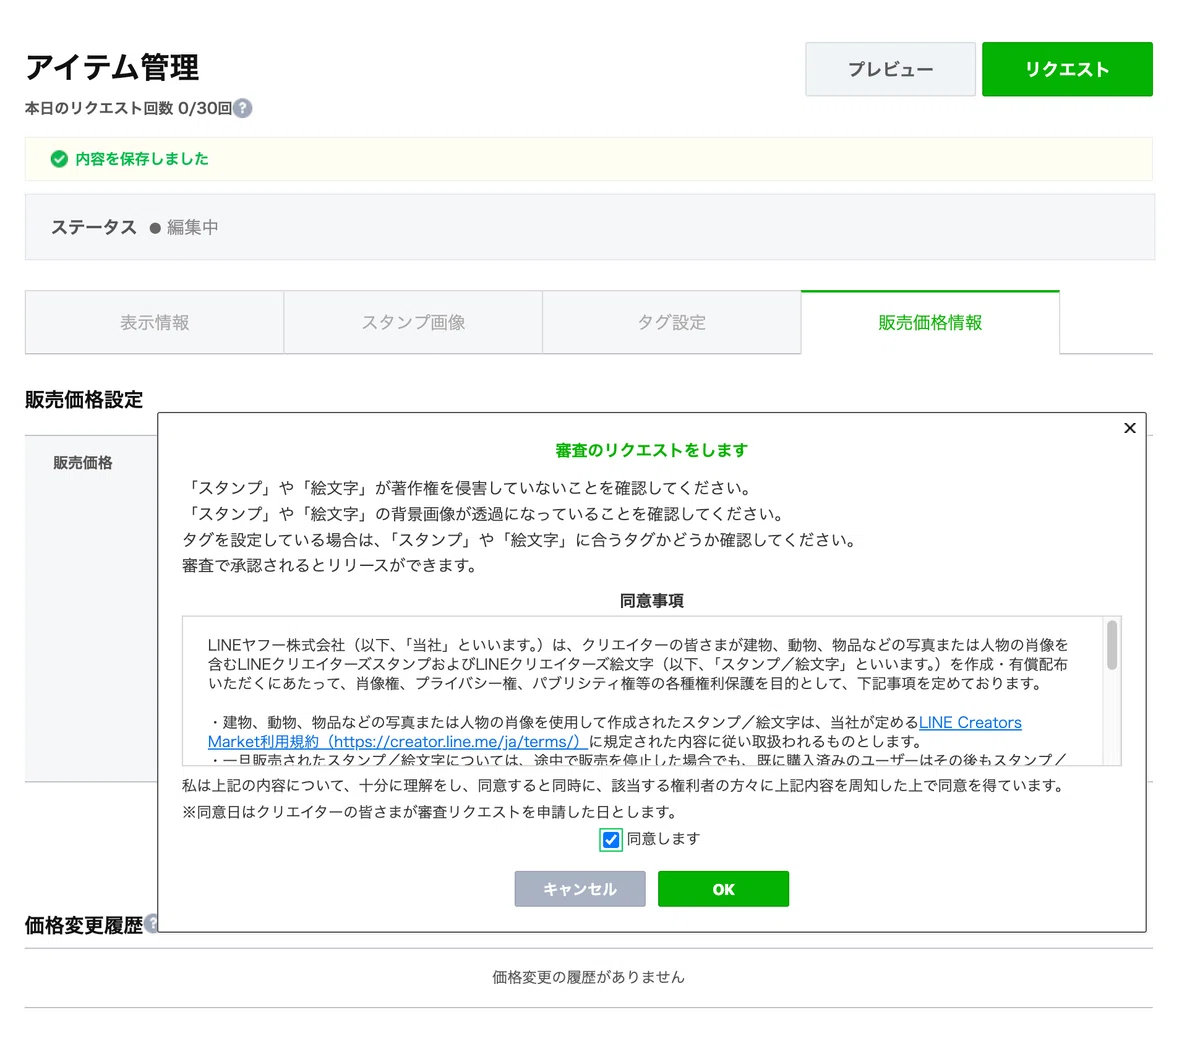
Task: Click the 同意します label text
Action: (663, 839)
